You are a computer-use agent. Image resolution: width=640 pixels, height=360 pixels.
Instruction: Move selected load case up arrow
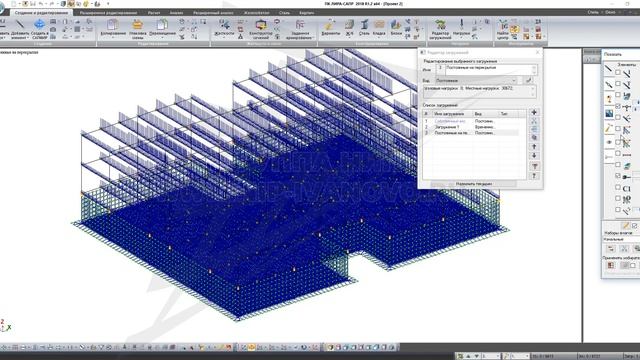pos(534,147)
